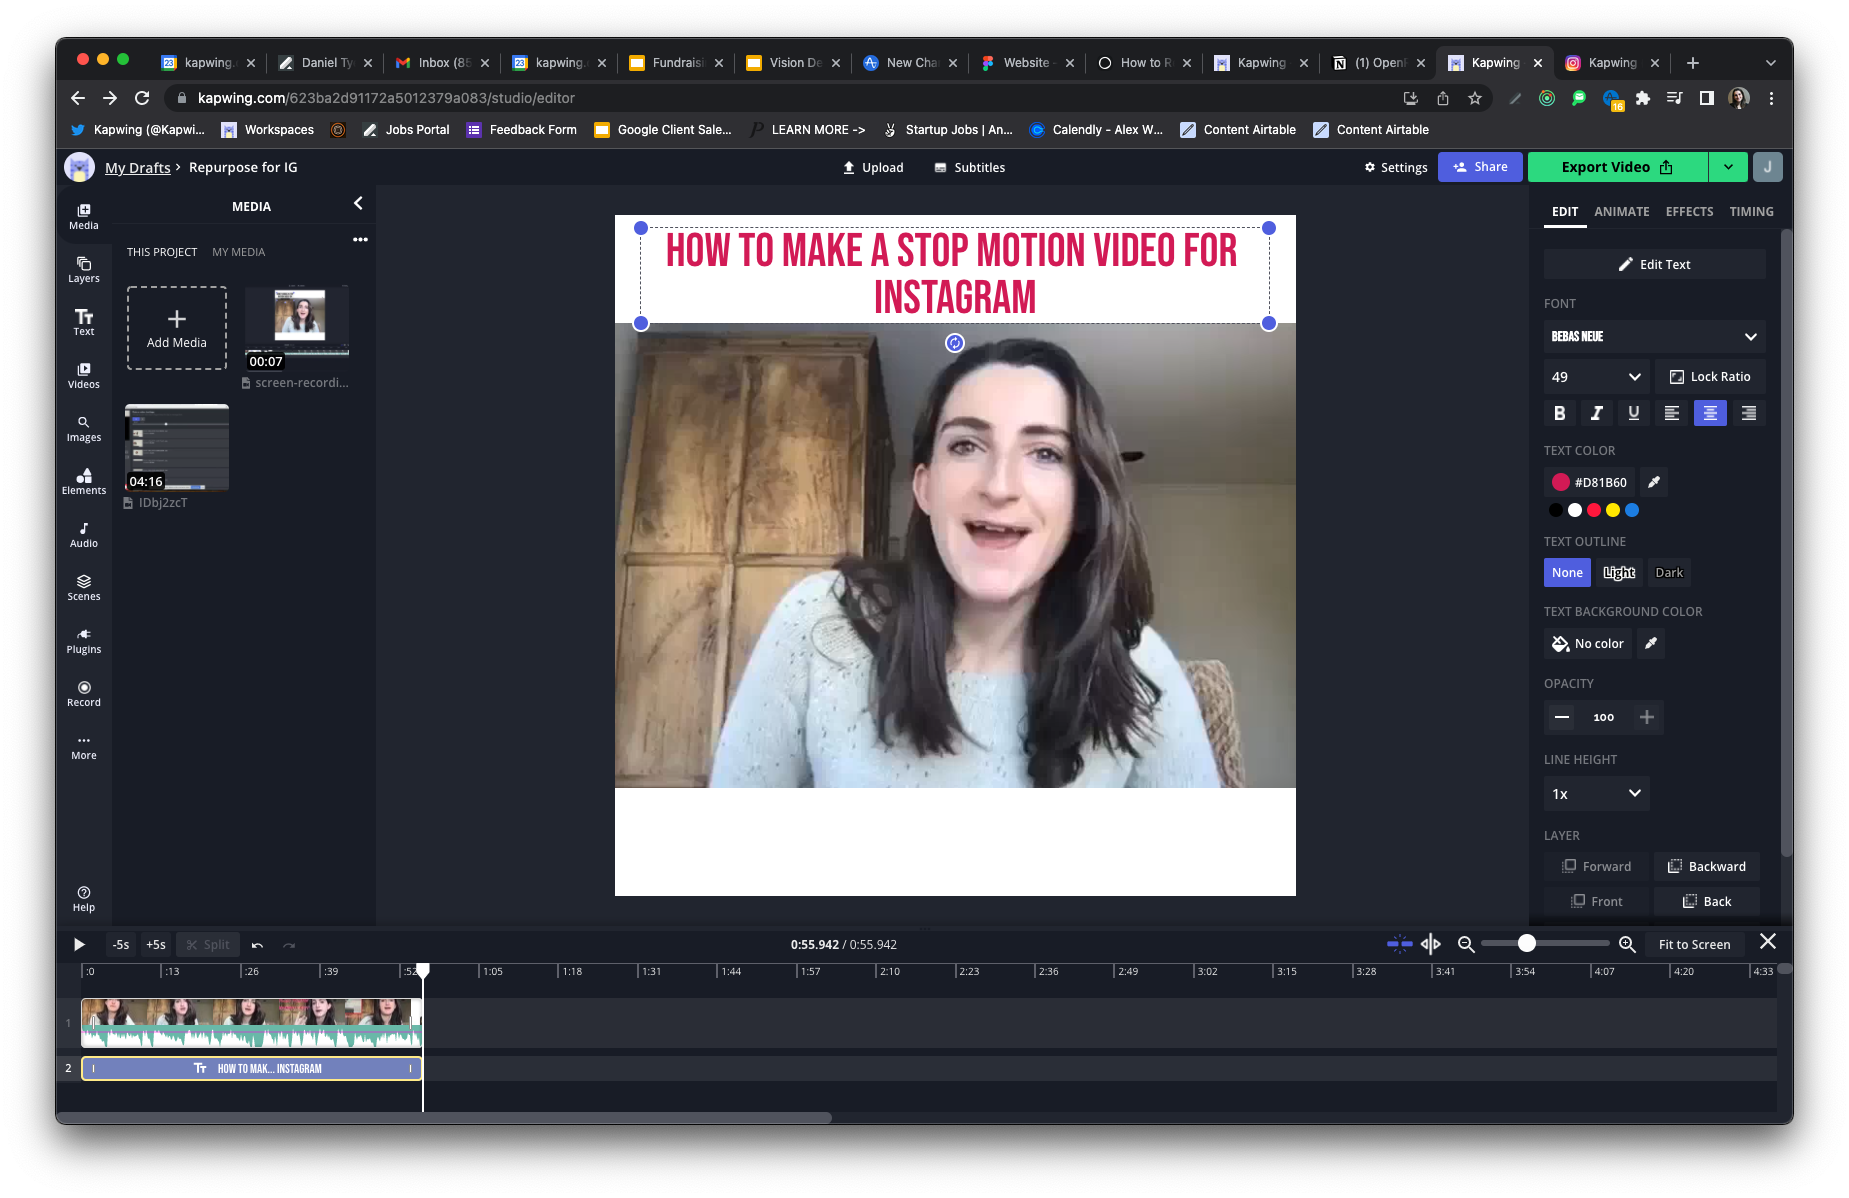Click the undo arrow in timeline toolbar
Screen dimensions: 1849x1198
pos(257,945)
